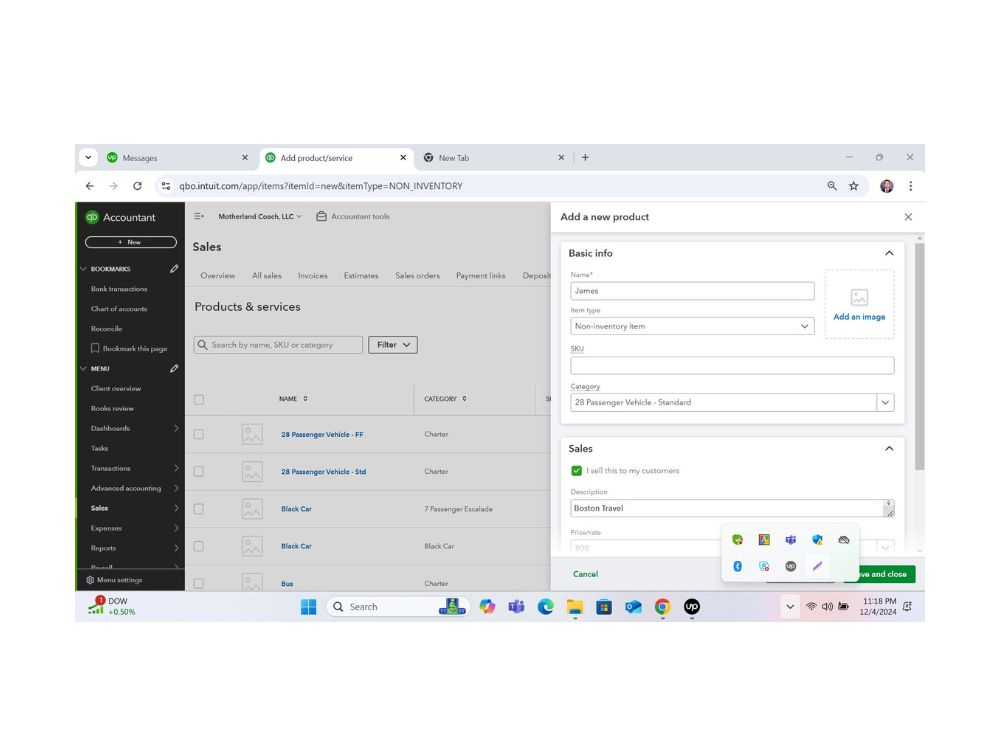Toggle the navigation collapse hamburger icon
Screen dimensions: 1000x750
[x=199, y=216]
